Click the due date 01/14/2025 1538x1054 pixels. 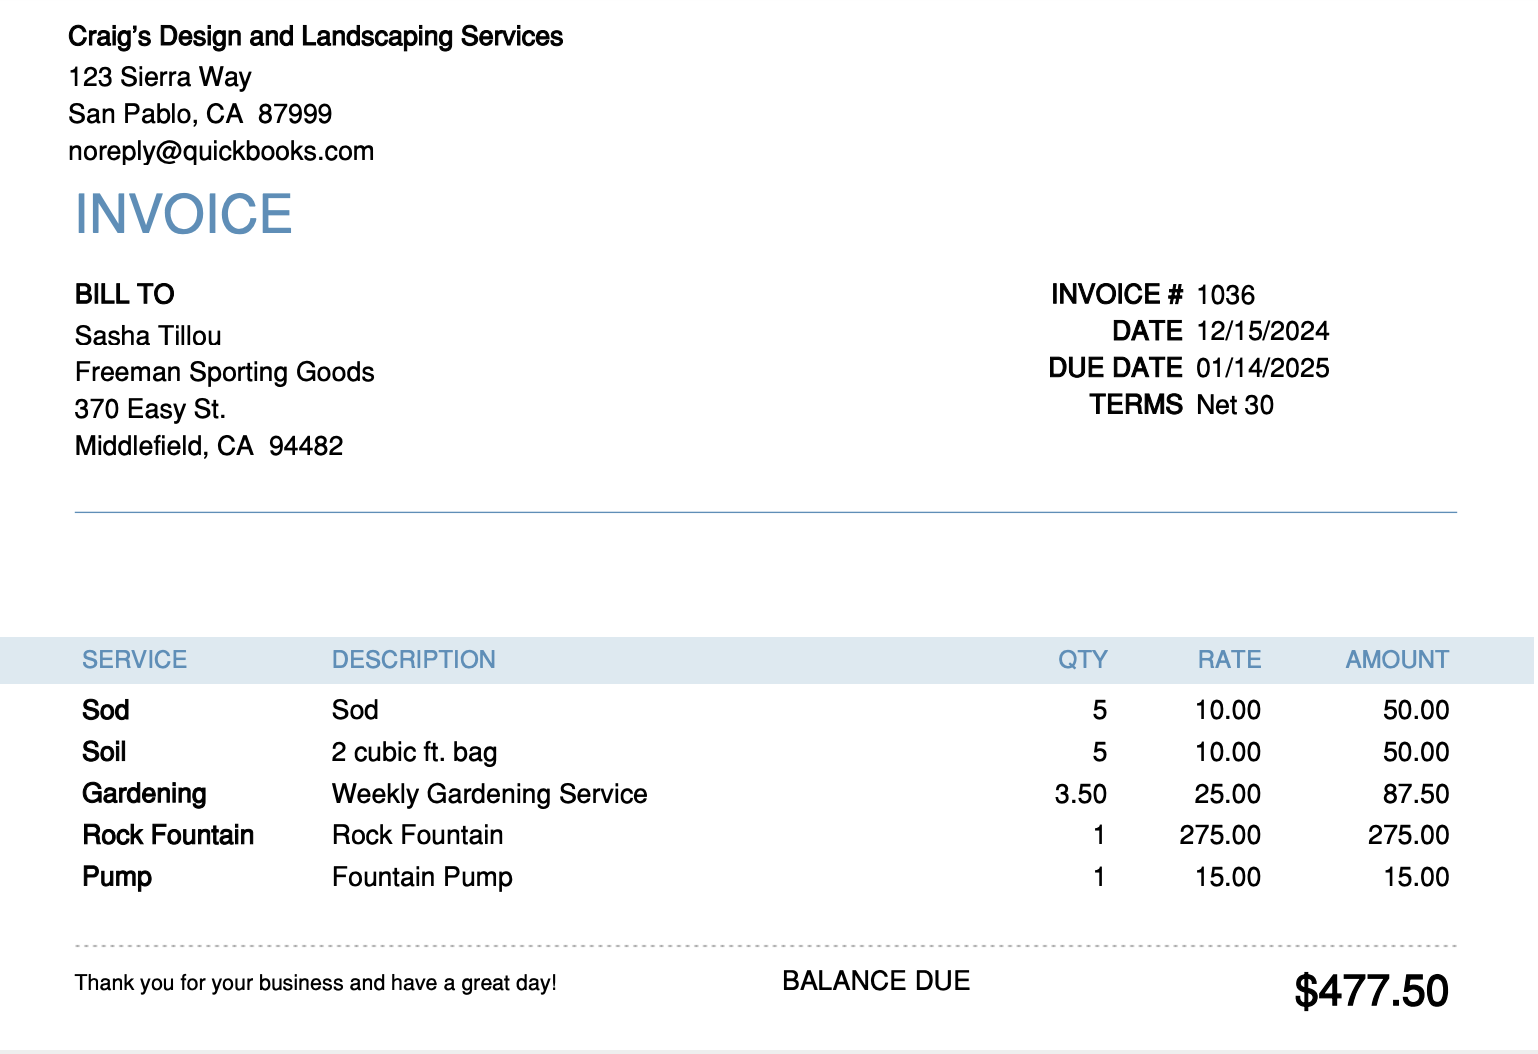pos(1262,368)
